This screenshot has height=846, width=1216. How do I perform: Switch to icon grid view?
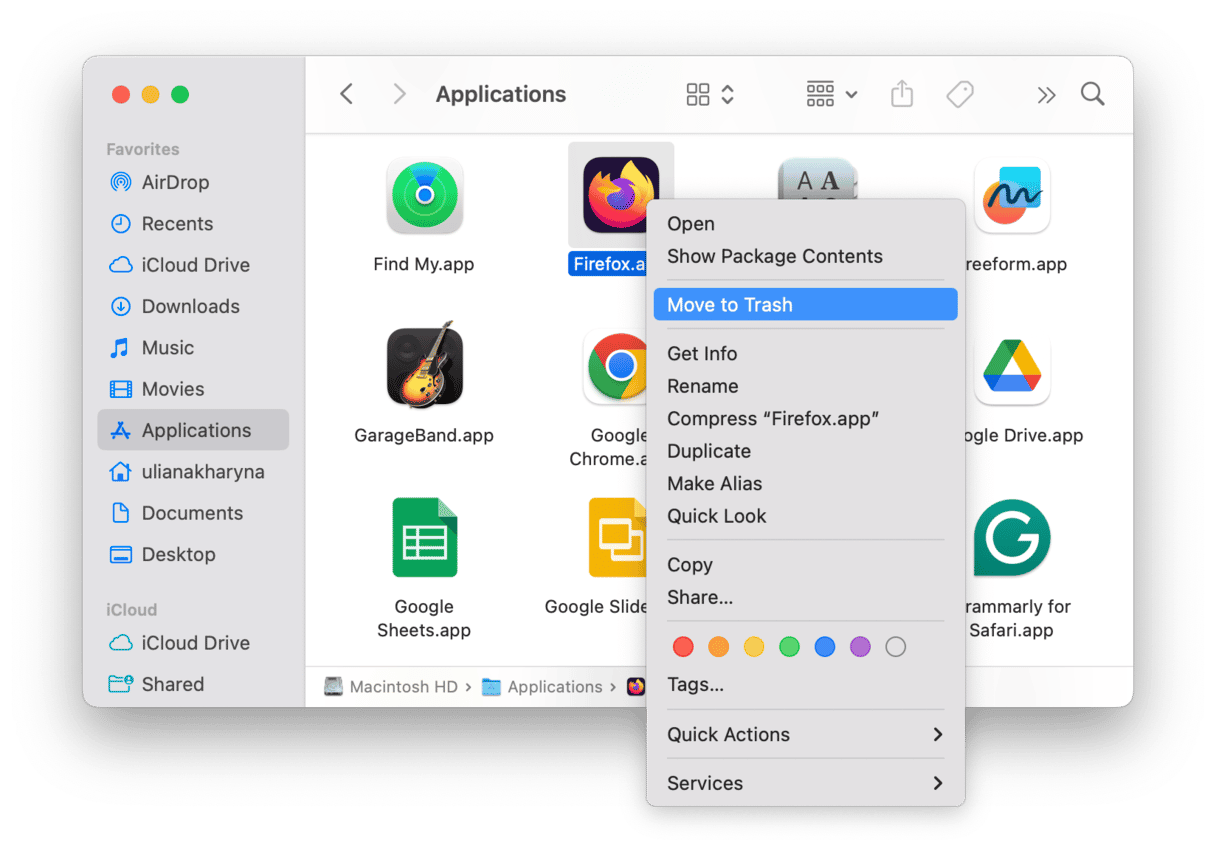698,94
